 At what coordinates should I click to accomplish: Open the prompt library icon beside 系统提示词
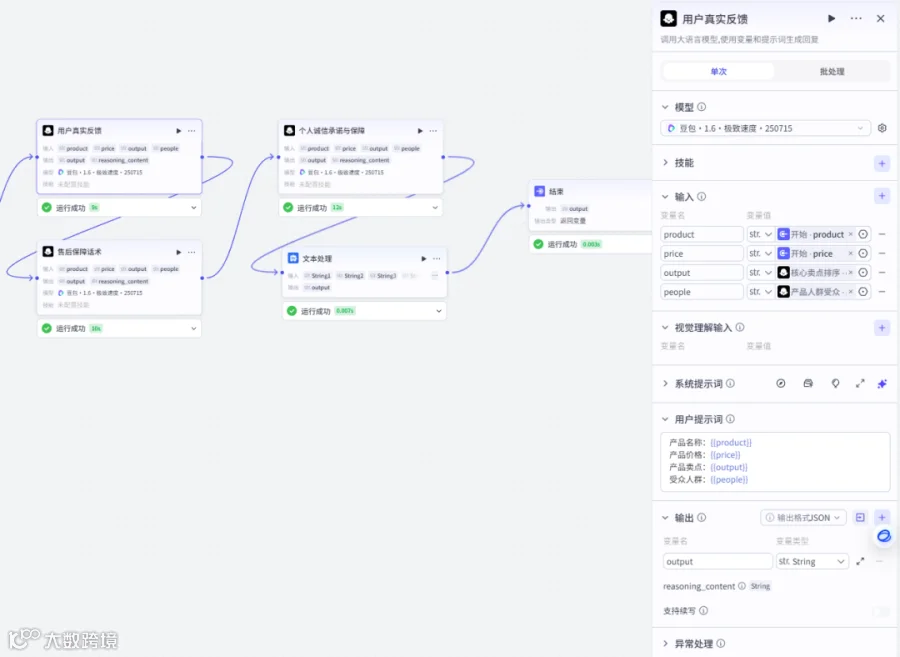(x=808, y=383)
